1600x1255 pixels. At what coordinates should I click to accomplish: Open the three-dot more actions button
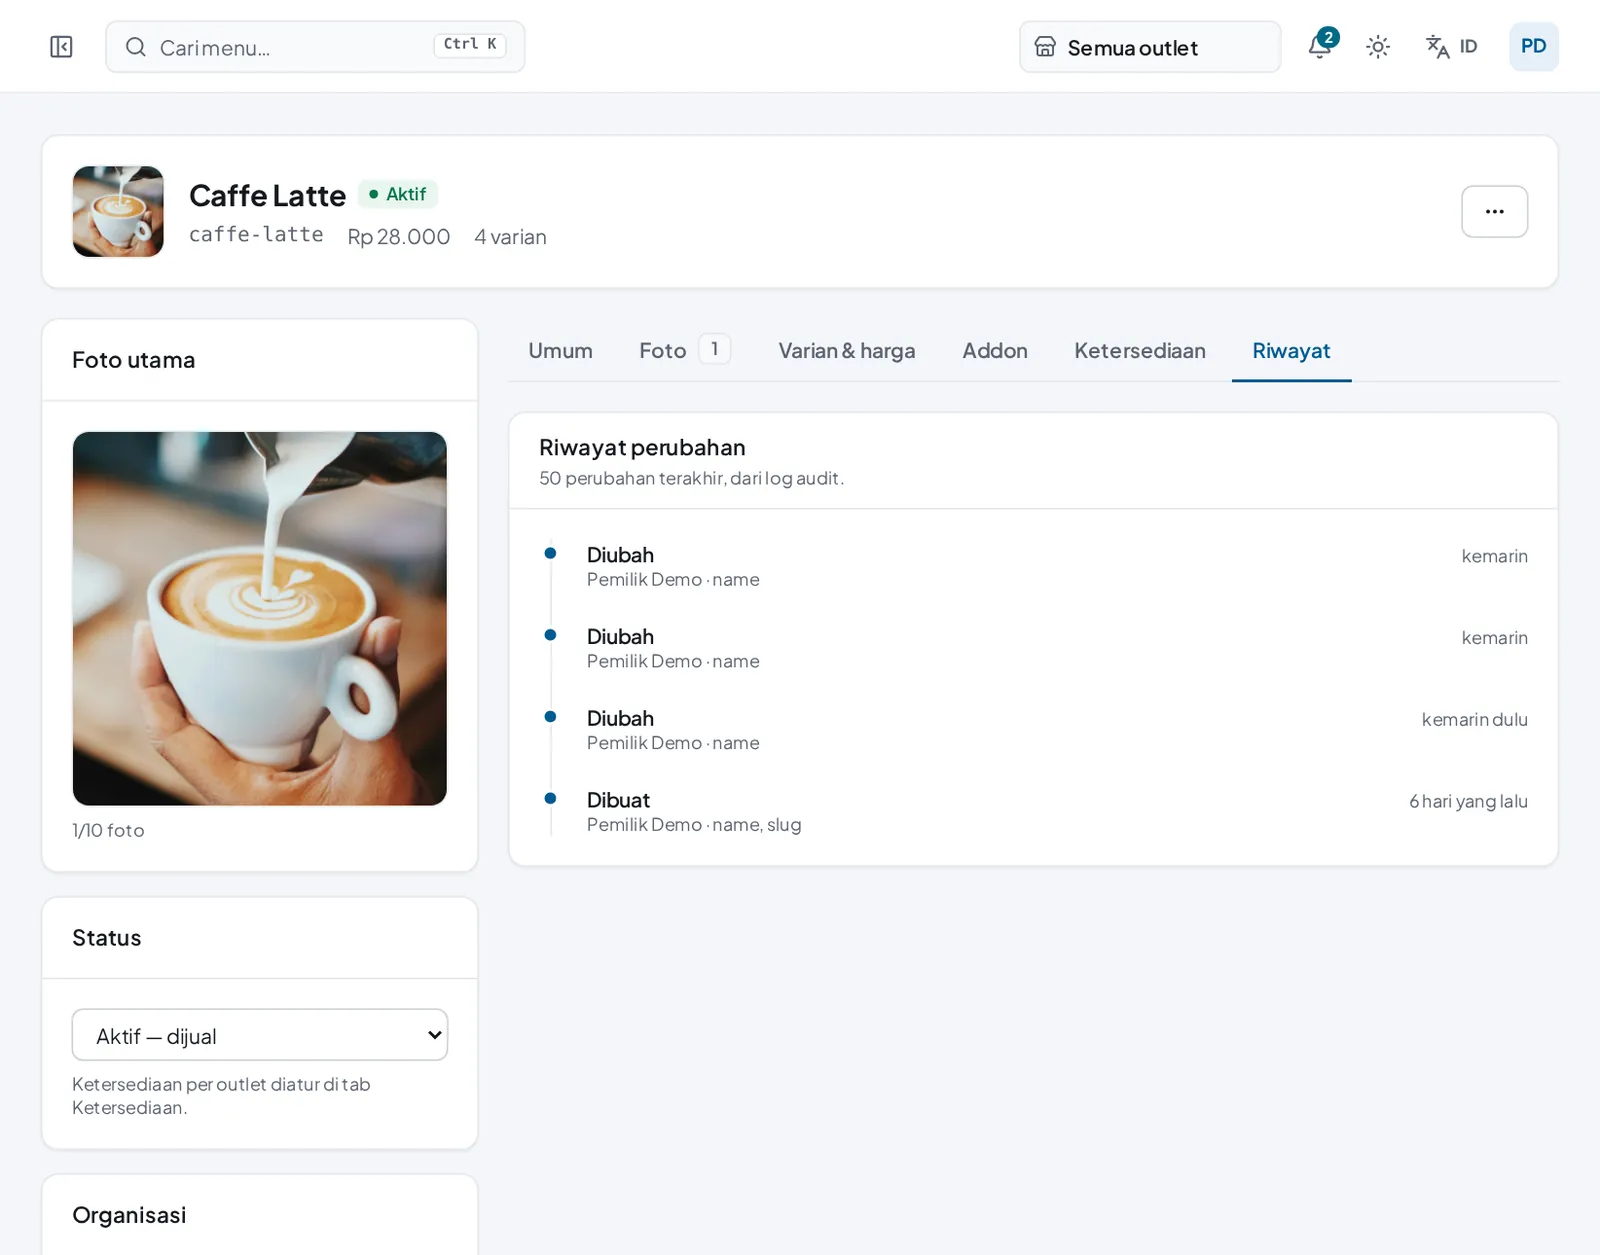(x=1494, y=211)
